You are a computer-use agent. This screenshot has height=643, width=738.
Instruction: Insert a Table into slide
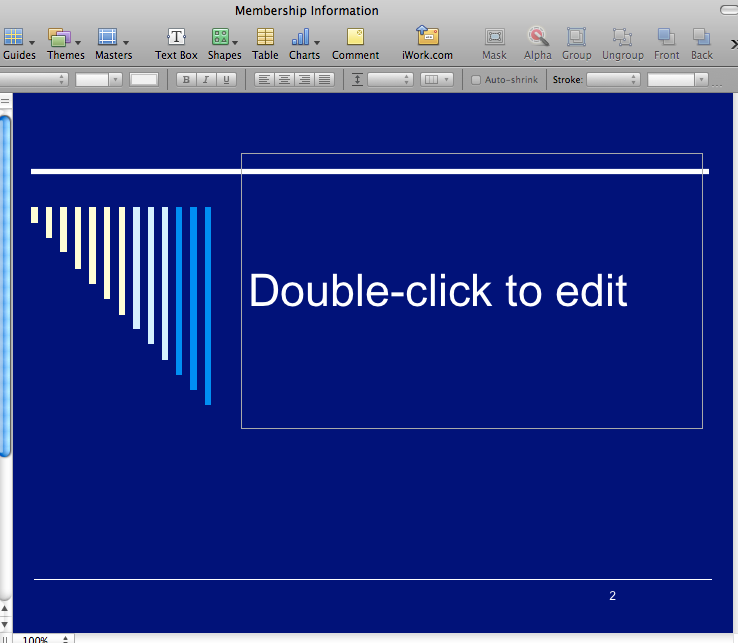(x=265, y=43)
